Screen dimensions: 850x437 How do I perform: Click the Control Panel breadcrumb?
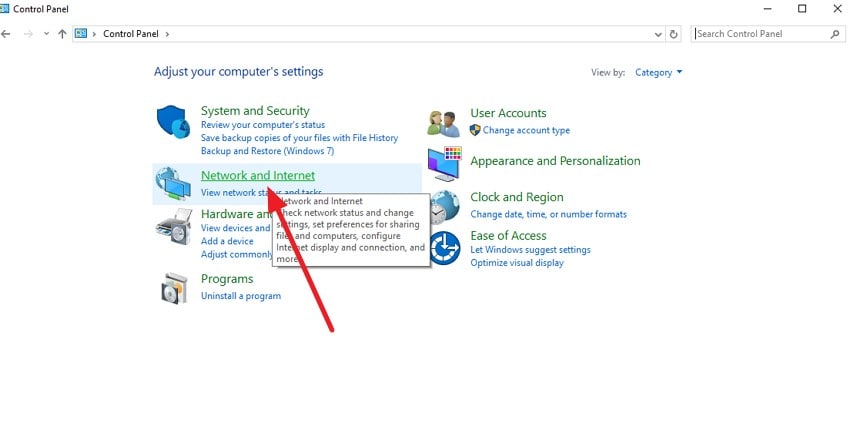coord(131,34)
